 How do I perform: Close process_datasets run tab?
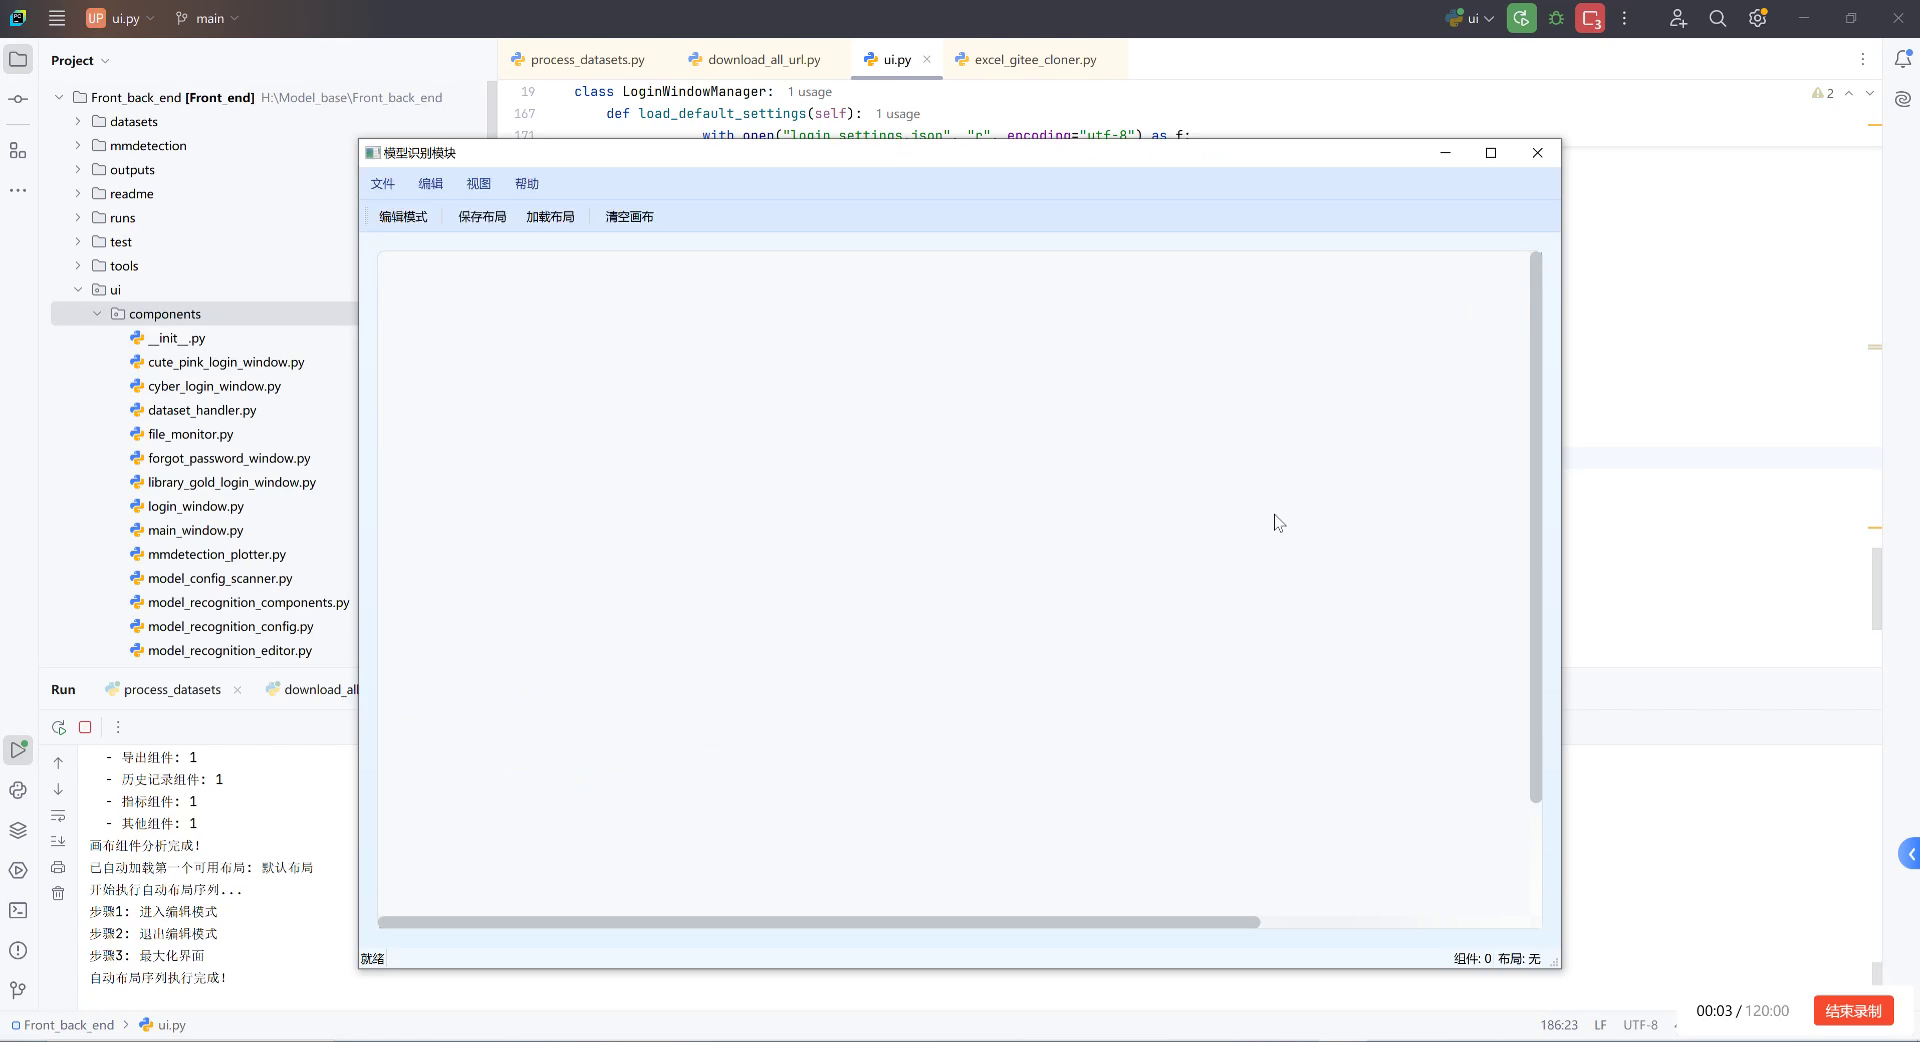237,690
